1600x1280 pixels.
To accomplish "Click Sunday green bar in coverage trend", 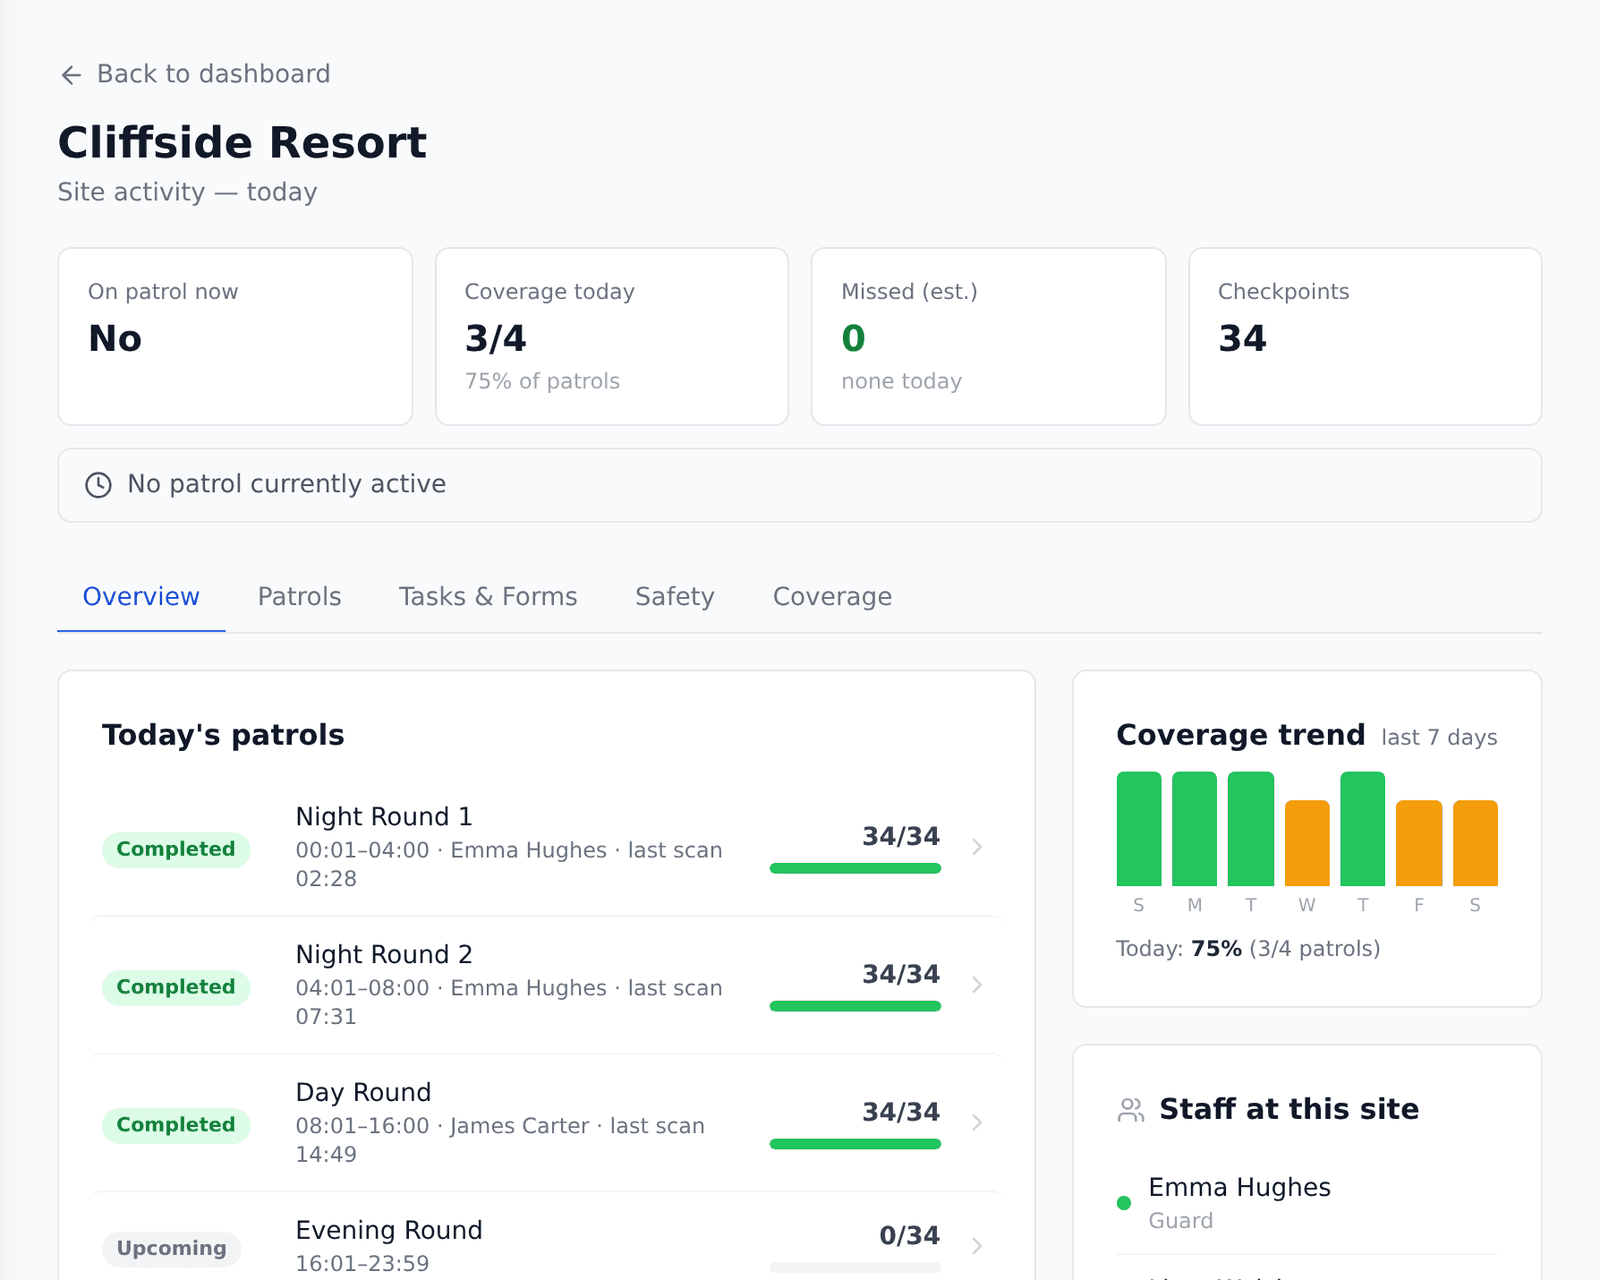I will pos(1139,829).
